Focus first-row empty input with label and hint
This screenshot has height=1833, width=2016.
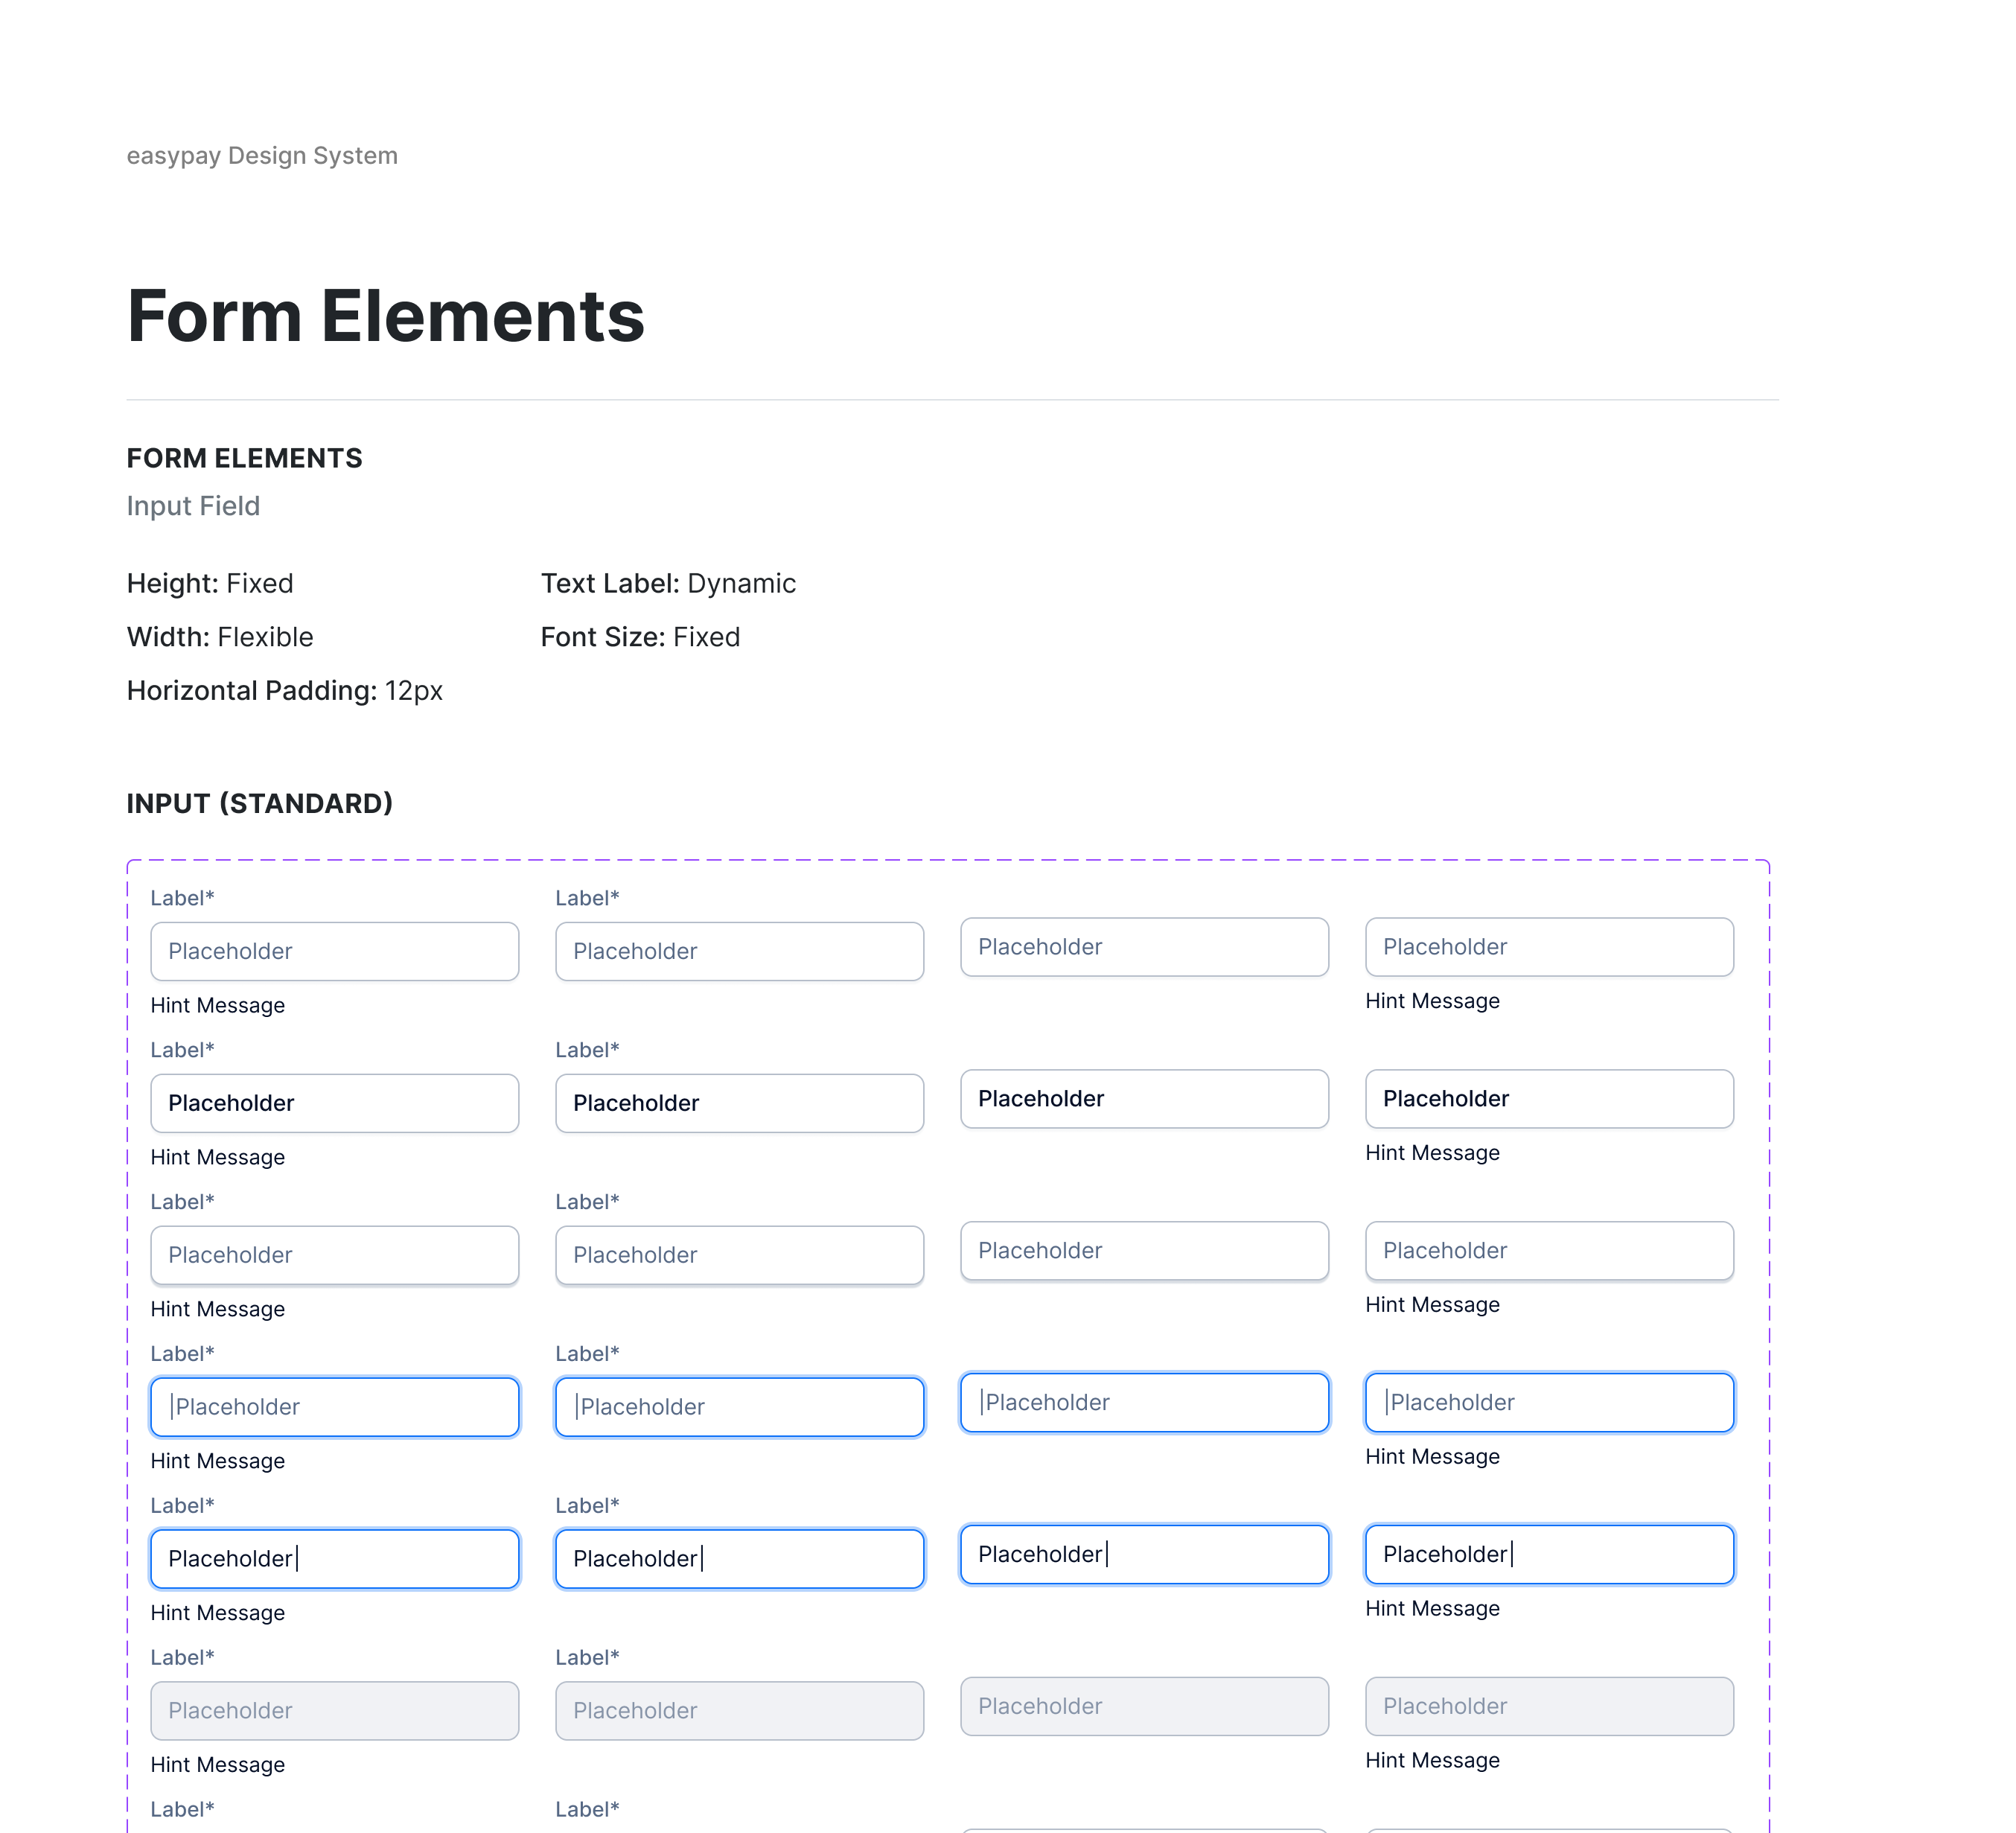pos(334,951)
